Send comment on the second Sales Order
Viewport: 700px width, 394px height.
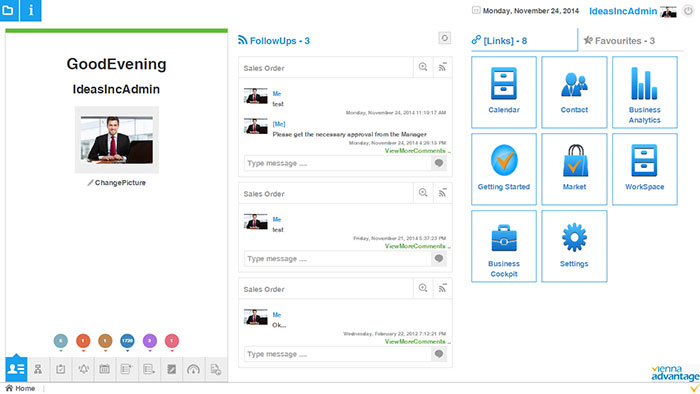click(439, 259)
